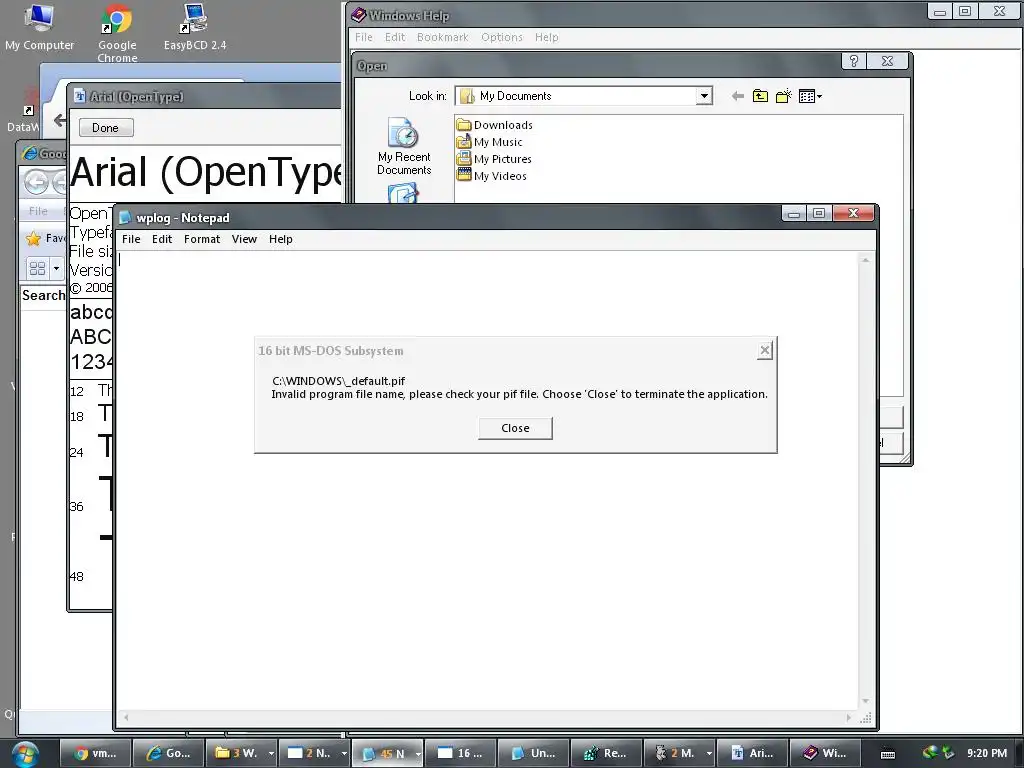Open EasyBCD 2.4 desktop shortcut
1024x768 pixels.
(195, 27)
